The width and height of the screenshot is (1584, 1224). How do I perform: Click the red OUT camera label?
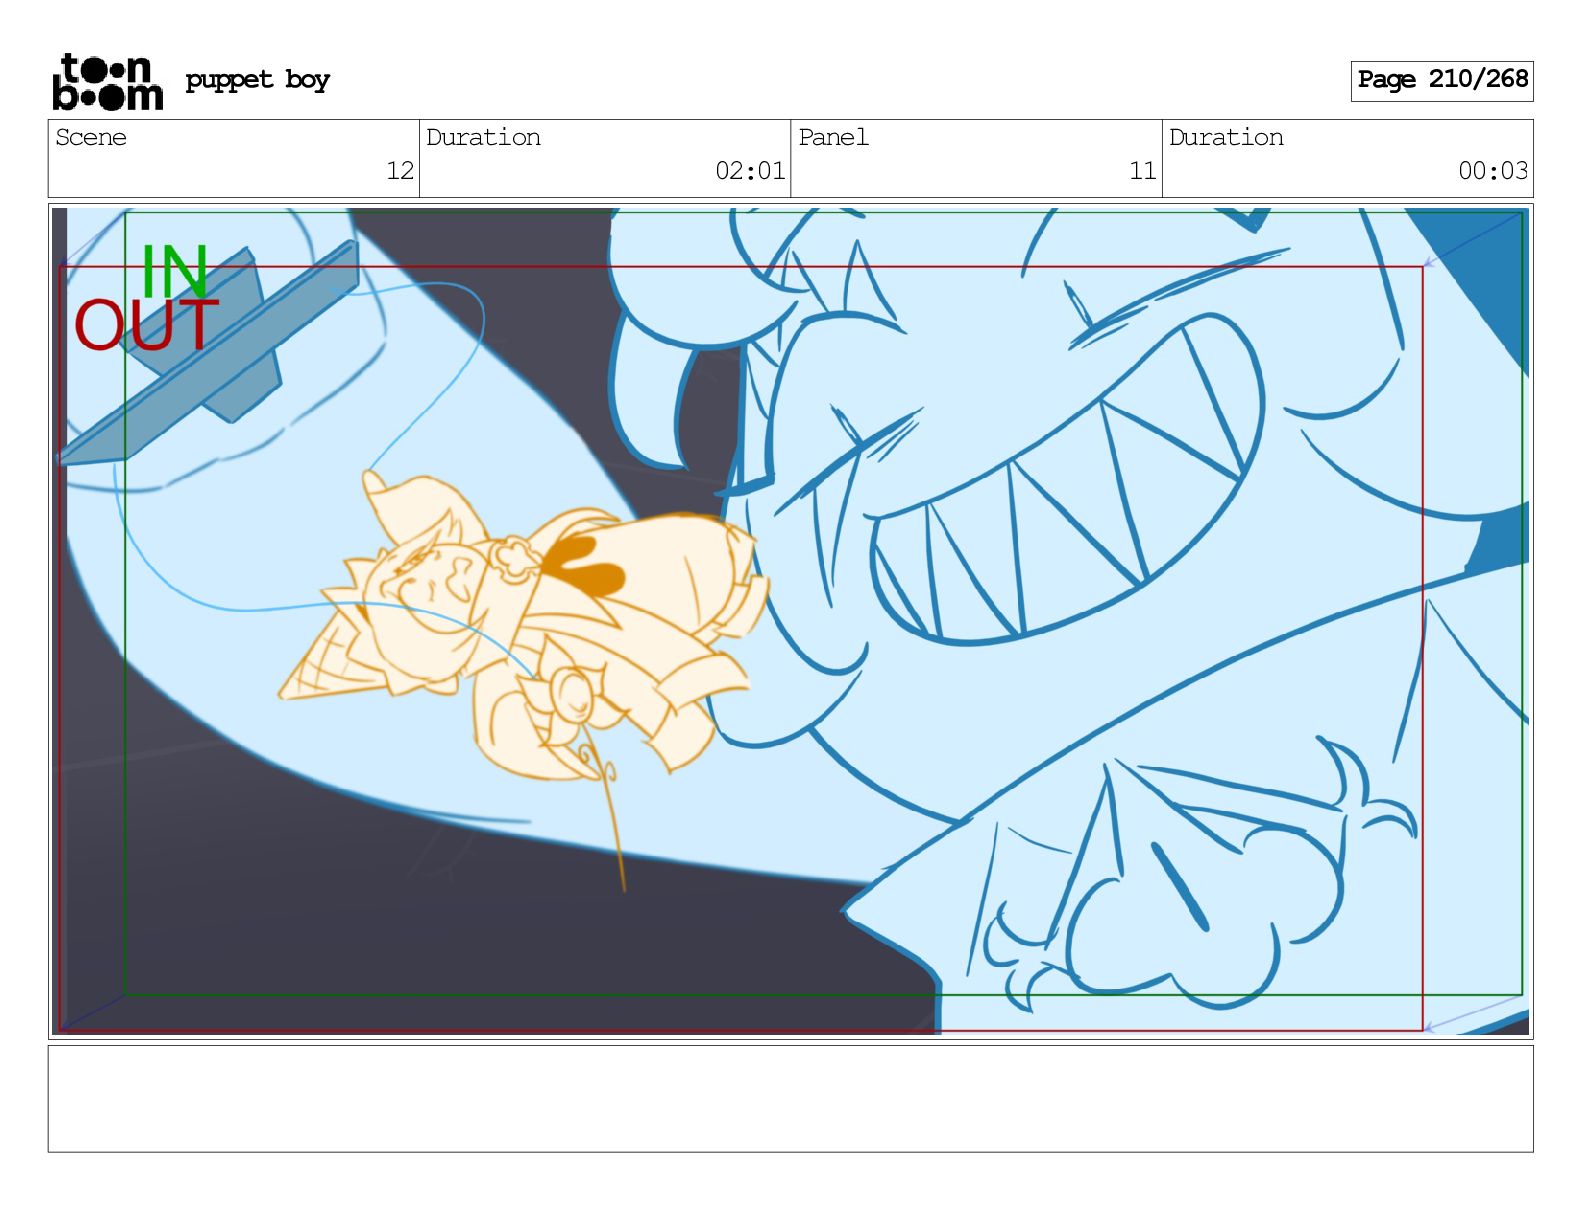point(146,325)
